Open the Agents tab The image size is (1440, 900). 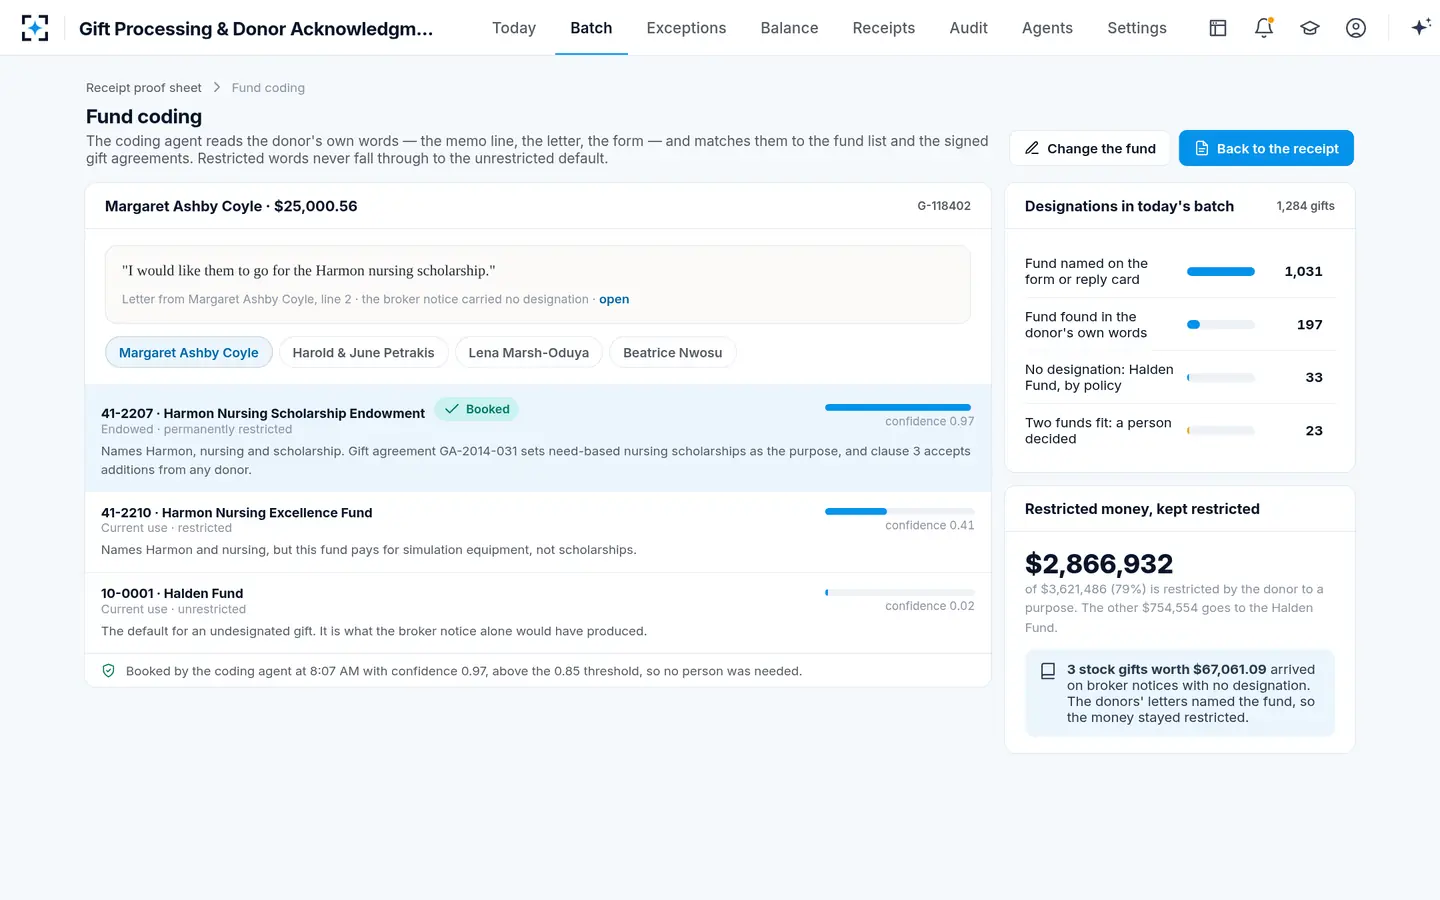[x=1047, y=28]
